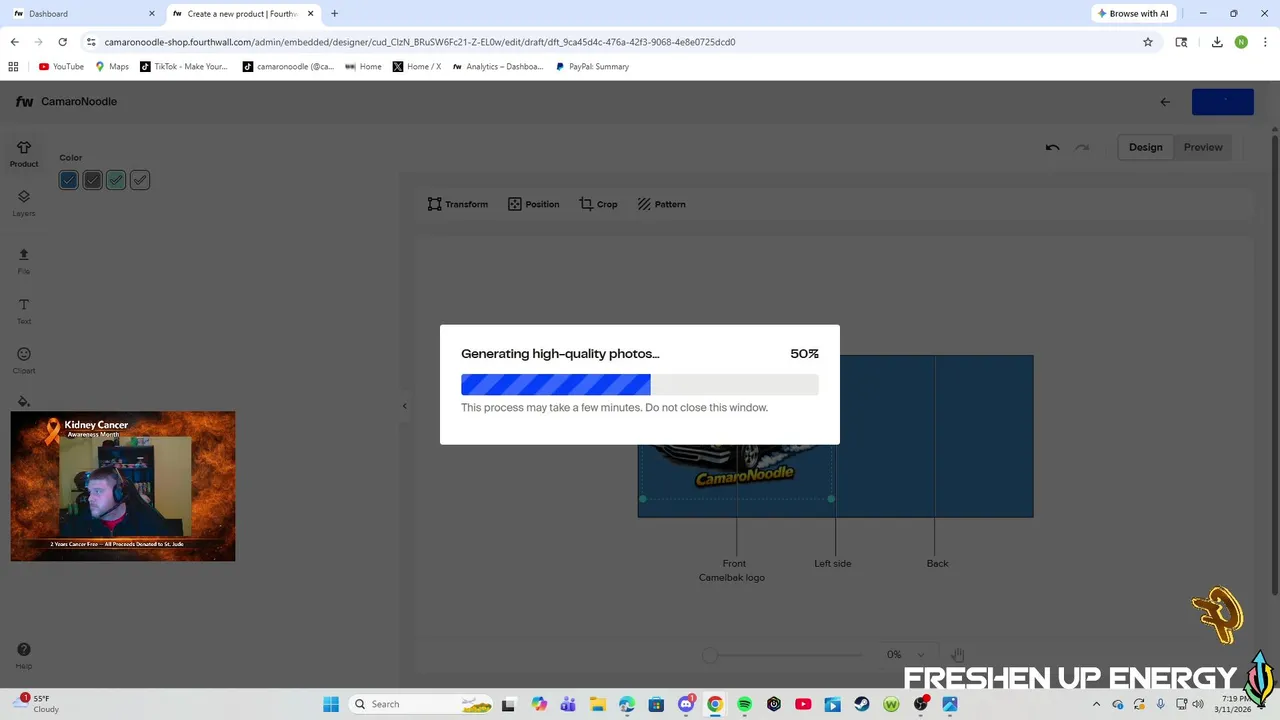Show hidden system tray icons
This screenshot has height=720, width=1280.
tap(1096, 704)
